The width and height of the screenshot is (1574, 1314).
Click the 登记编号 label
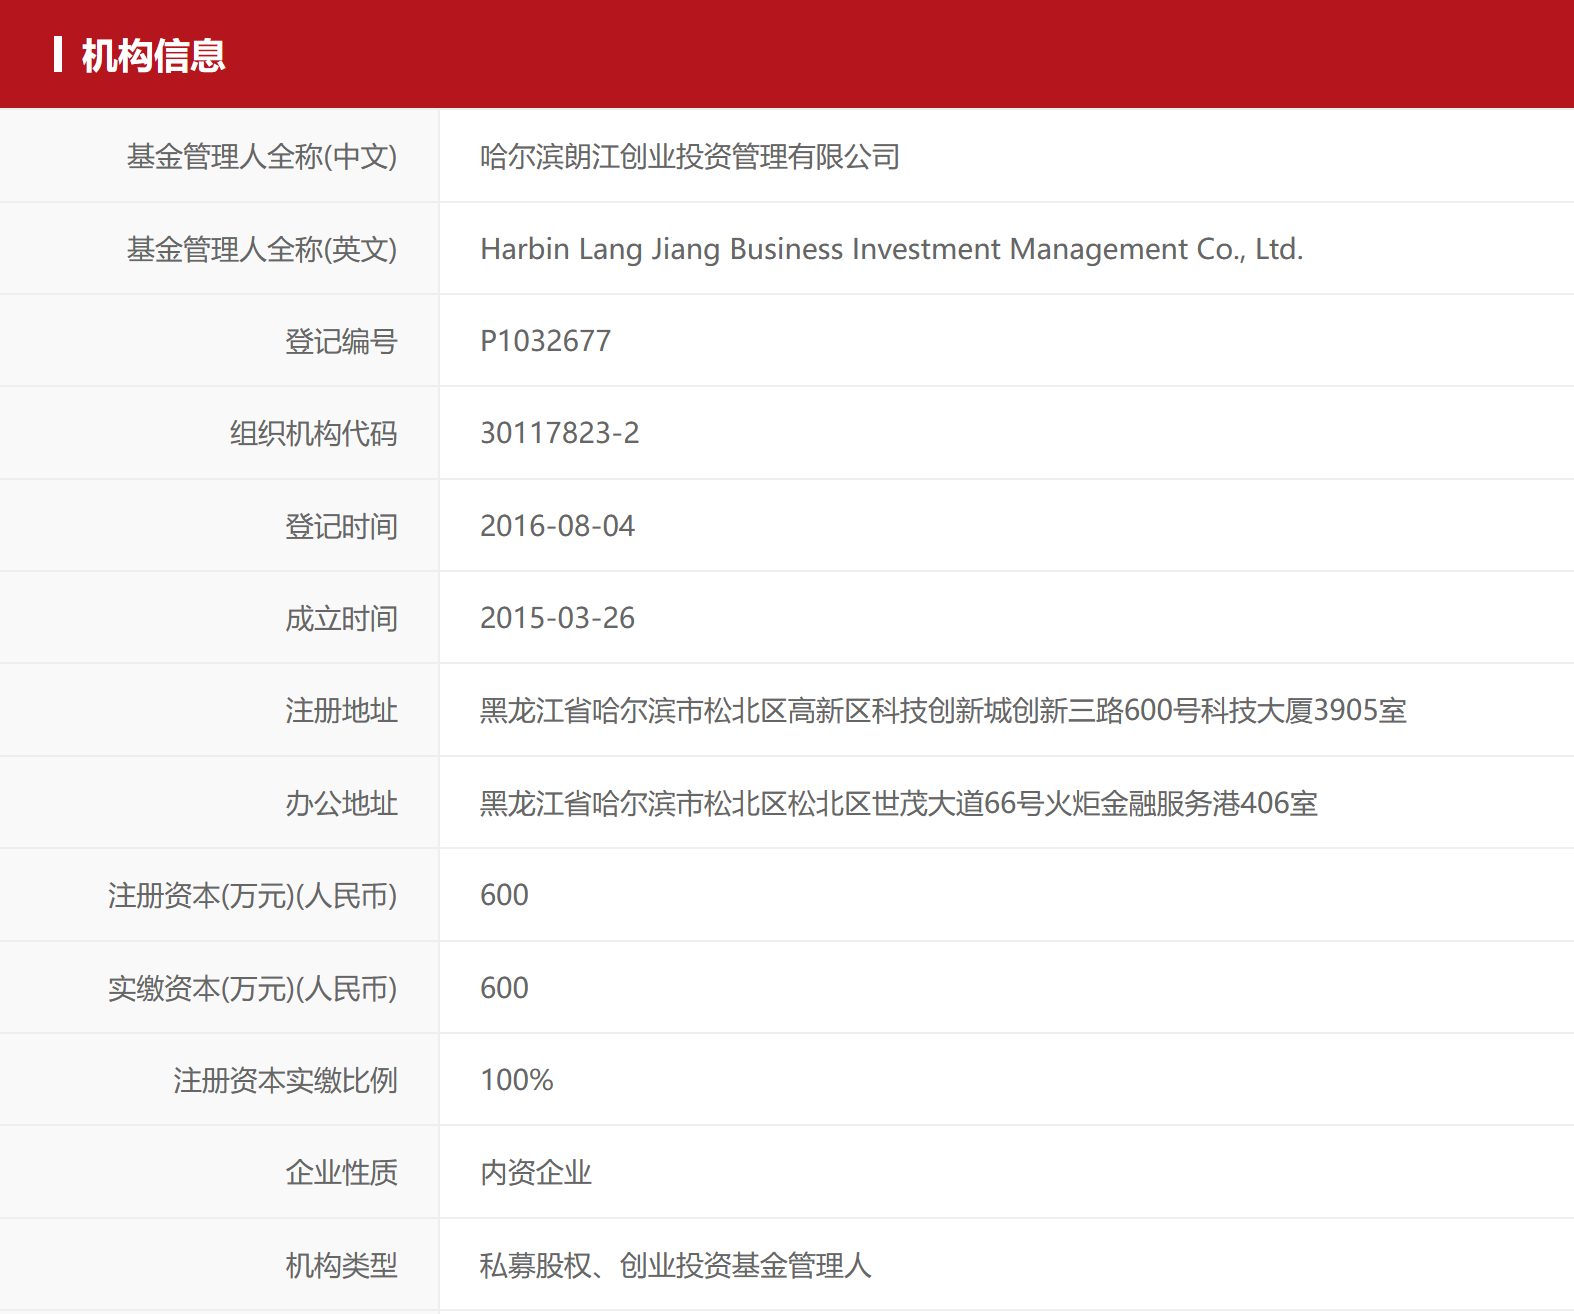tap(342, 341)
